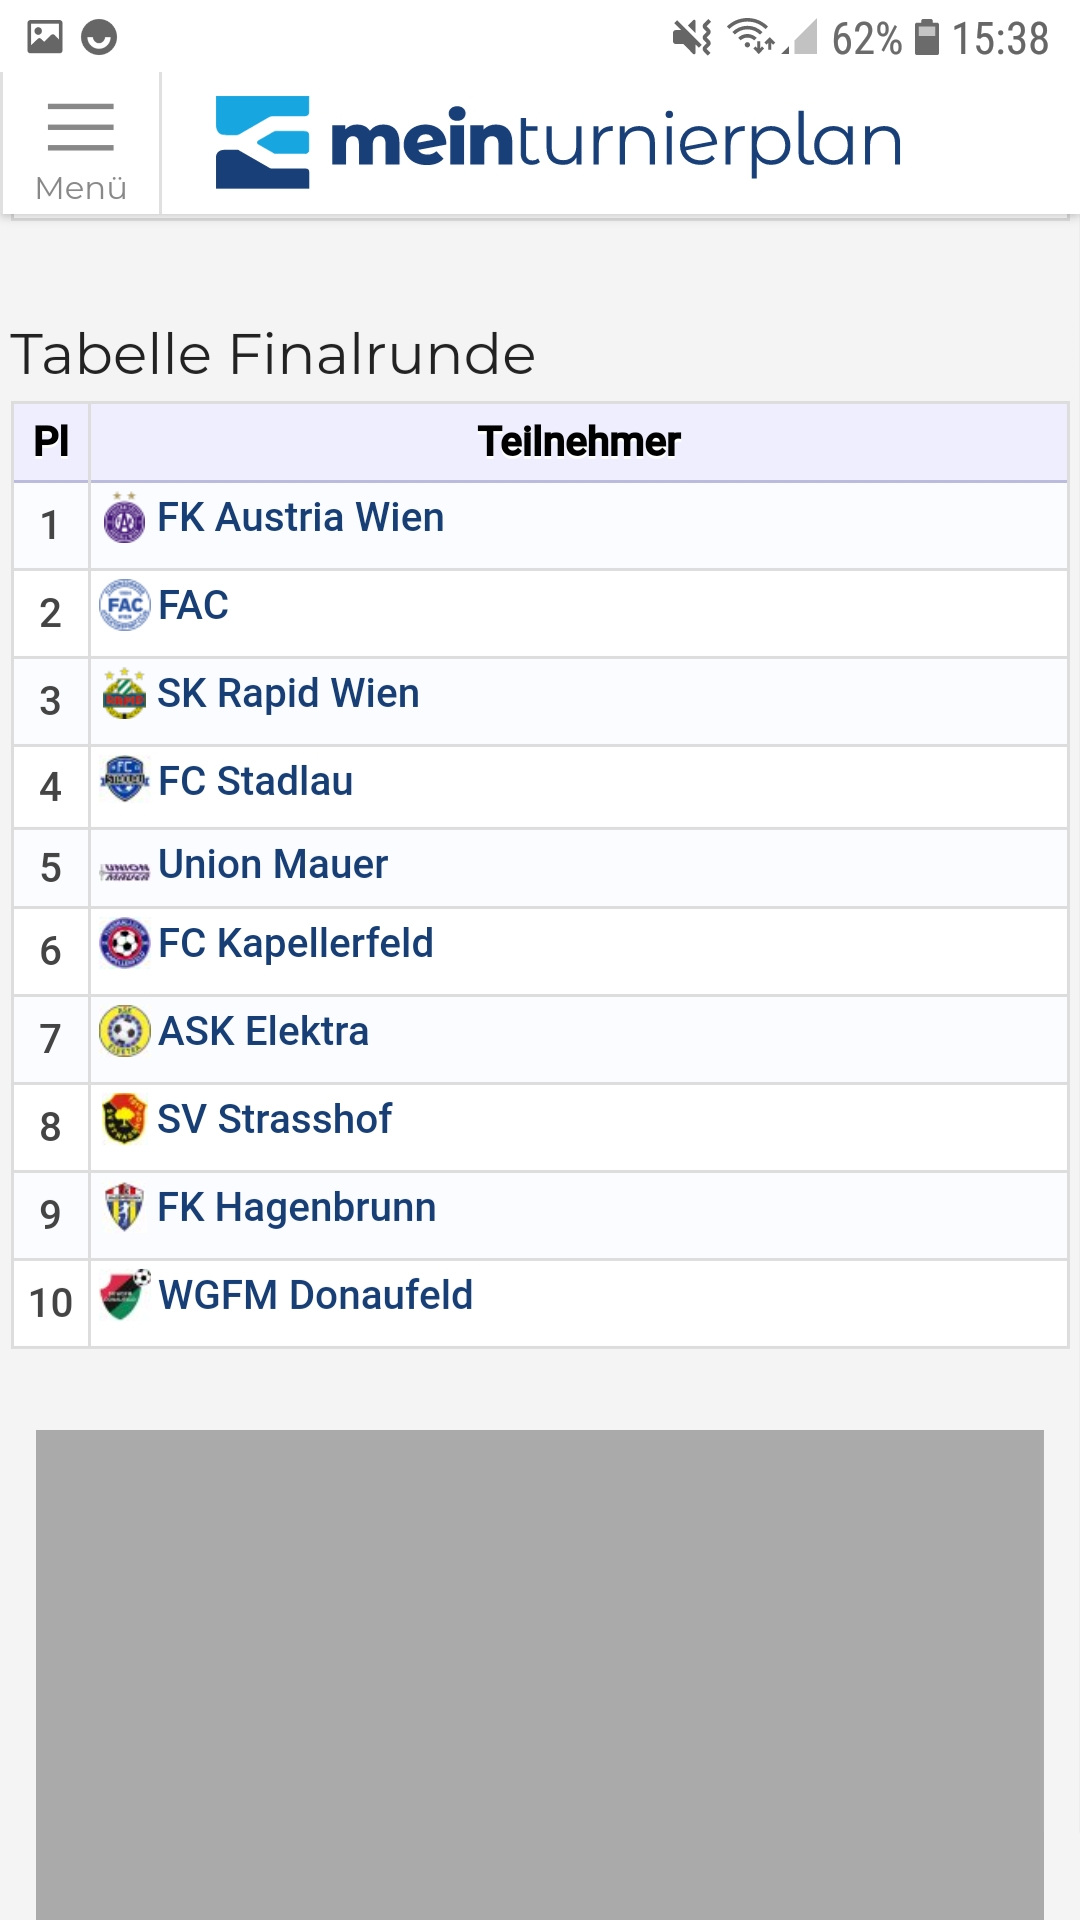Screen dimensions: 1080x1920
Task: Tap the SV Strasshof crest icon
Action: pyautogui.click(x=124, y=1119)
